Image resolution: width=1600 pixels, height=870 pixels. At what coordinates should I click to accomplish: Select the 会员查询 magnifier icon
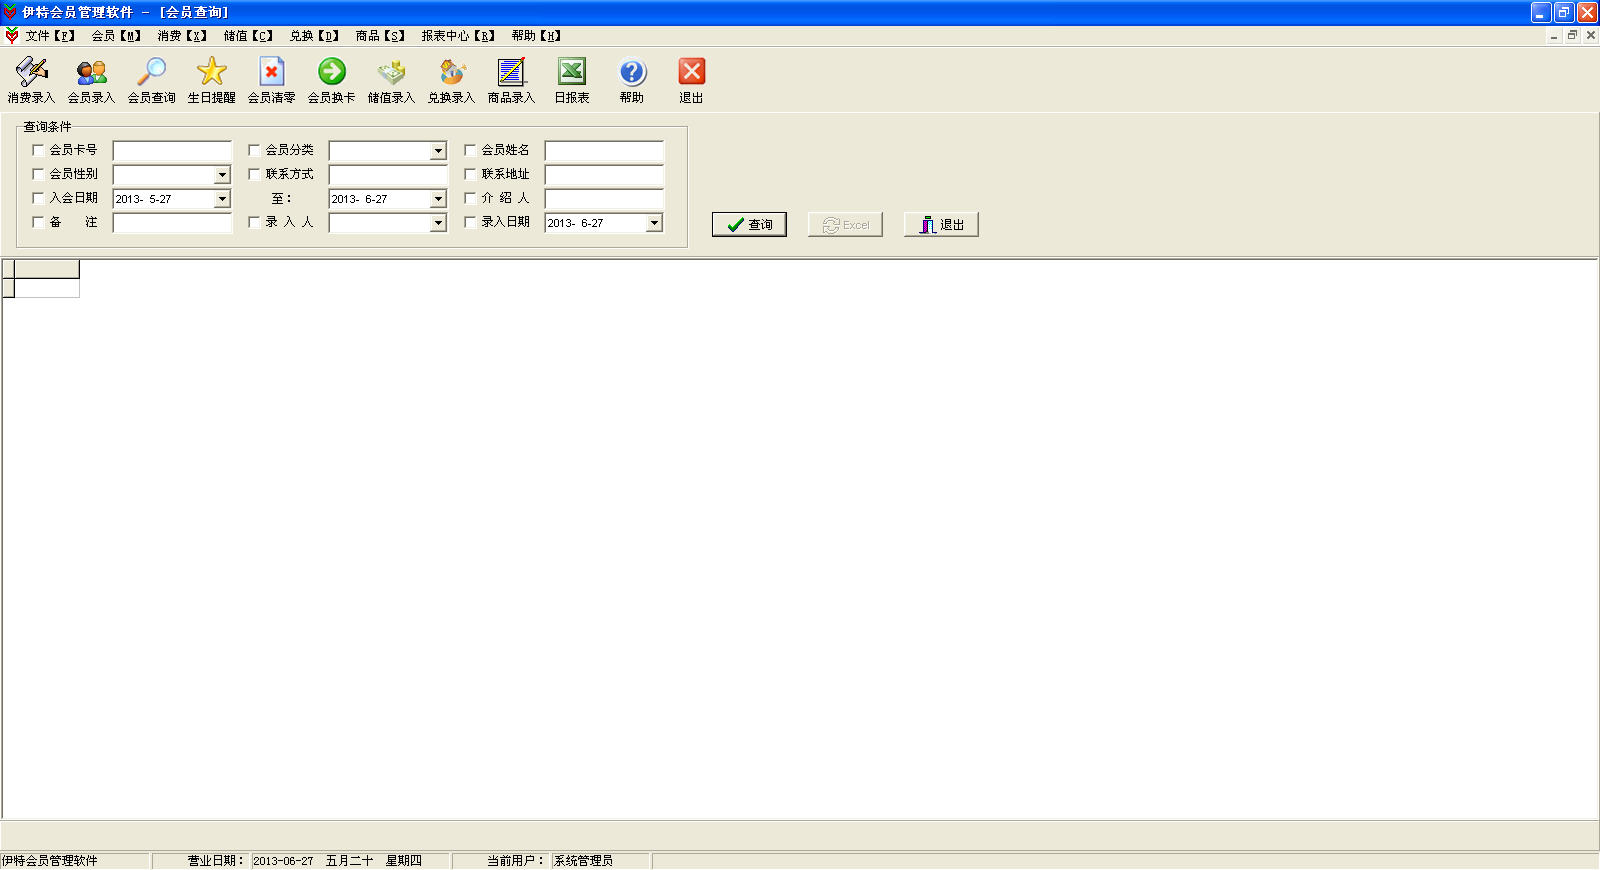tap(152, 80)
